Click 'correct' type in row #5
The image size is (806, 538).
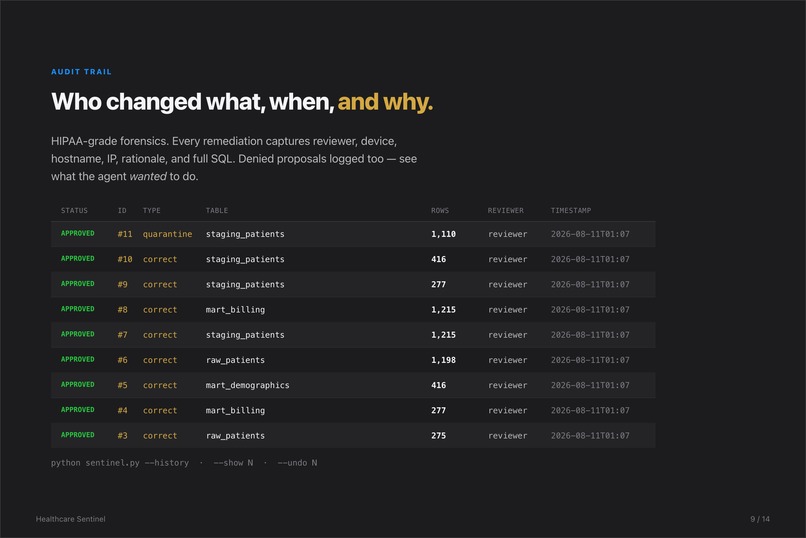160,385
